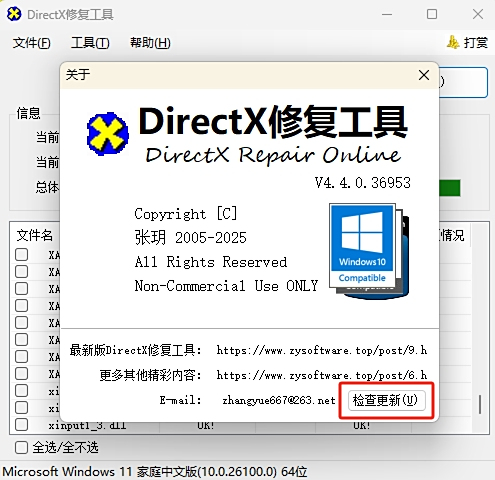The height and width of the screenshot is (480, 495).
Task: Click the 信息 group label
Action: pos(29,113)
